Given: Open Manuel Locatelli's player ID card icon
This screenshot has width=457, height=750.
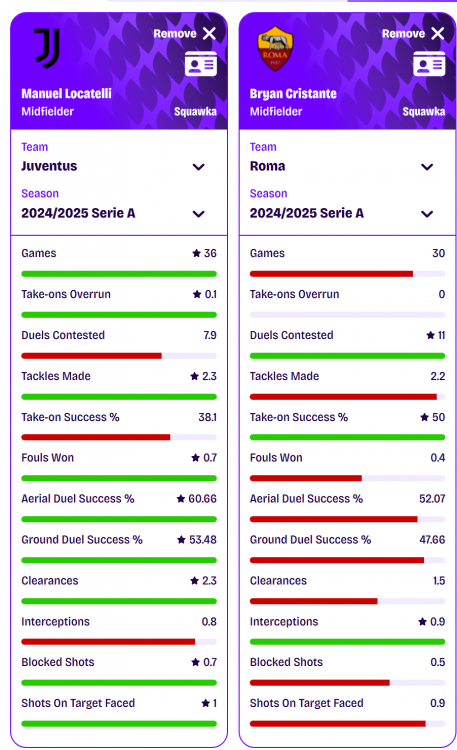Looking at the screenshot, I should 201,64.
